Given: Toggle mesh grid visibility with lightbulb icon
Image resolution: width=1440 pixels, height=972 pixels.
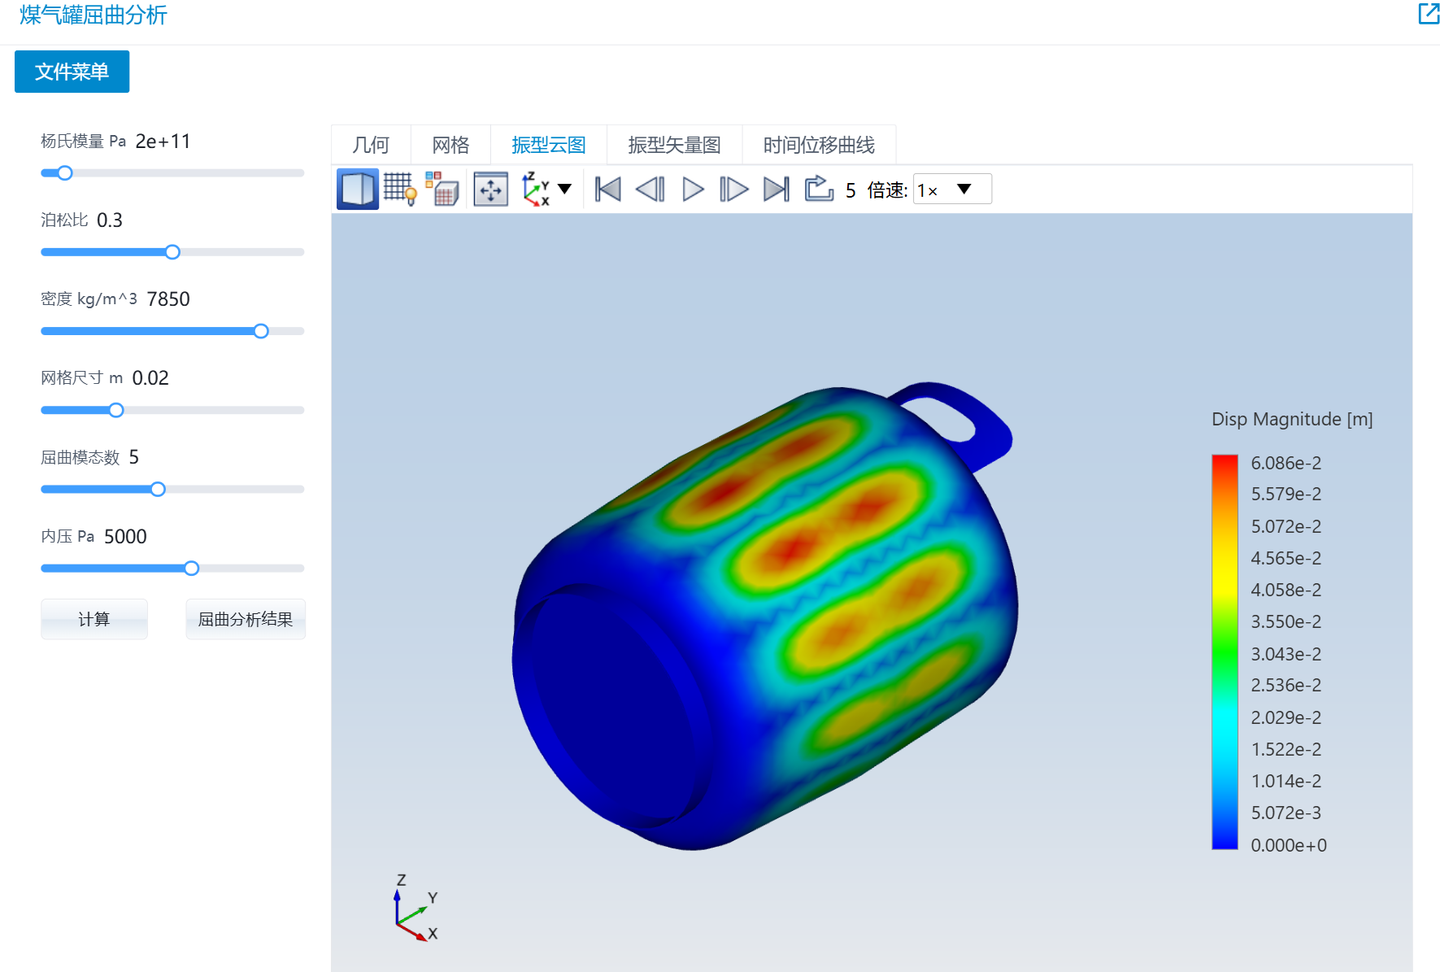Looking at the screenshot, I should pos(400,189).
